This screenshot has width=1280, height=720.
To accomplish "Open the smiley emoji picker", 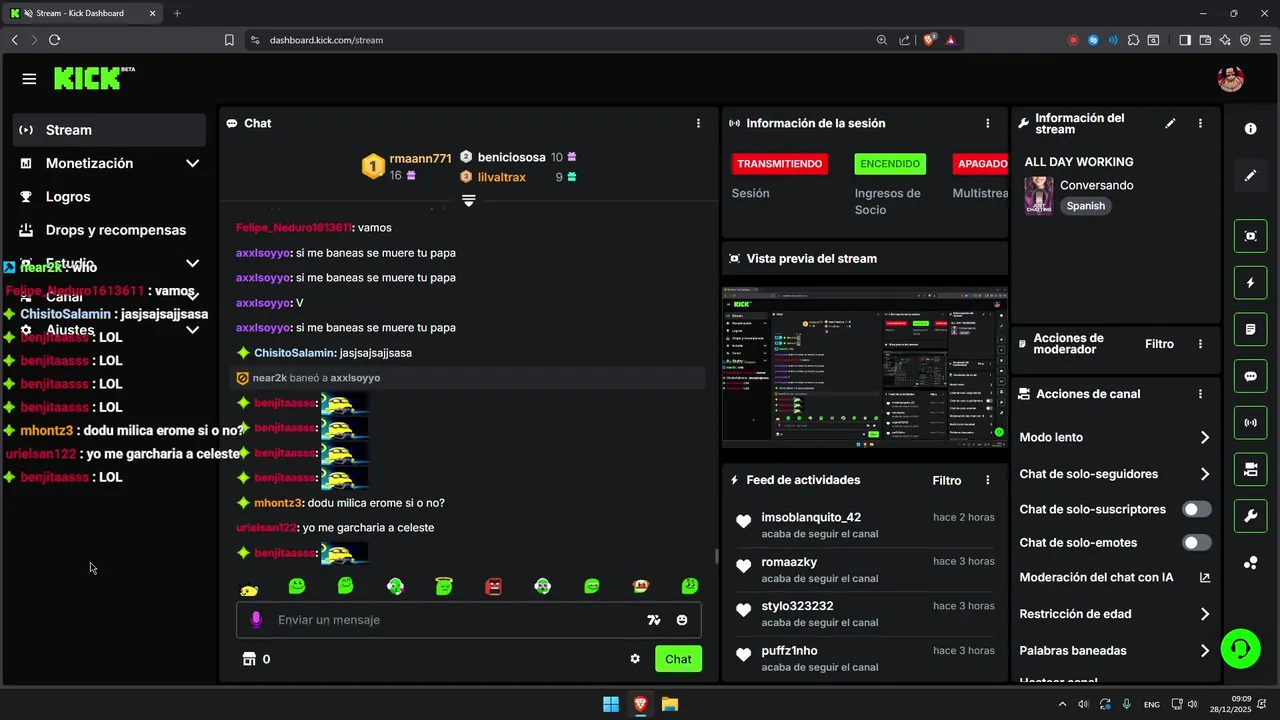I will coord(682,620).
